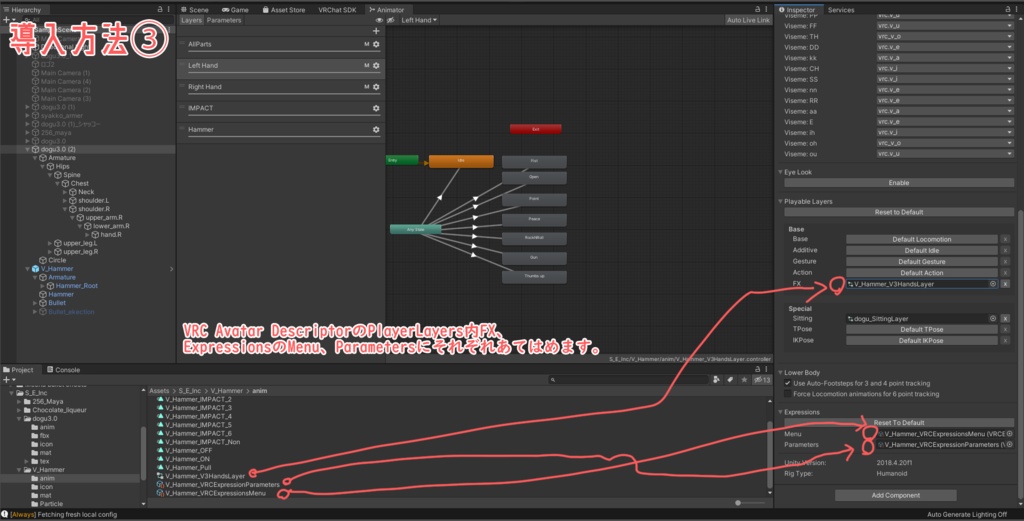The image size is (1024, 521).
Task: Click the Inspector panel lock icon
Action: tap(1008, 9)
